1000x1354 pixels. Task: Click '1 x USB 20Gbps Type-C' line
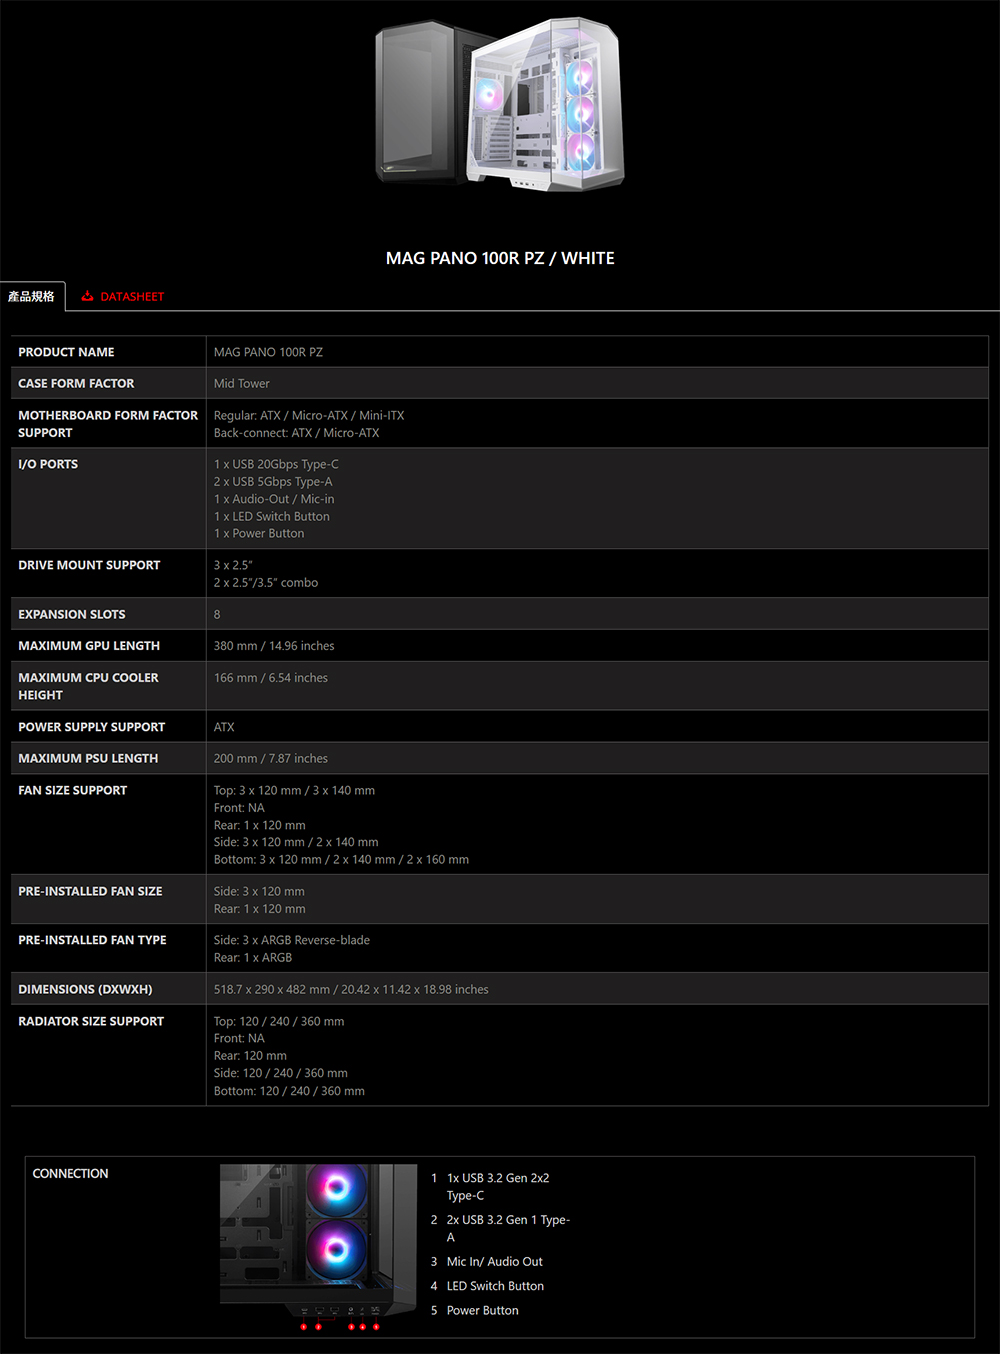point(276,464)
